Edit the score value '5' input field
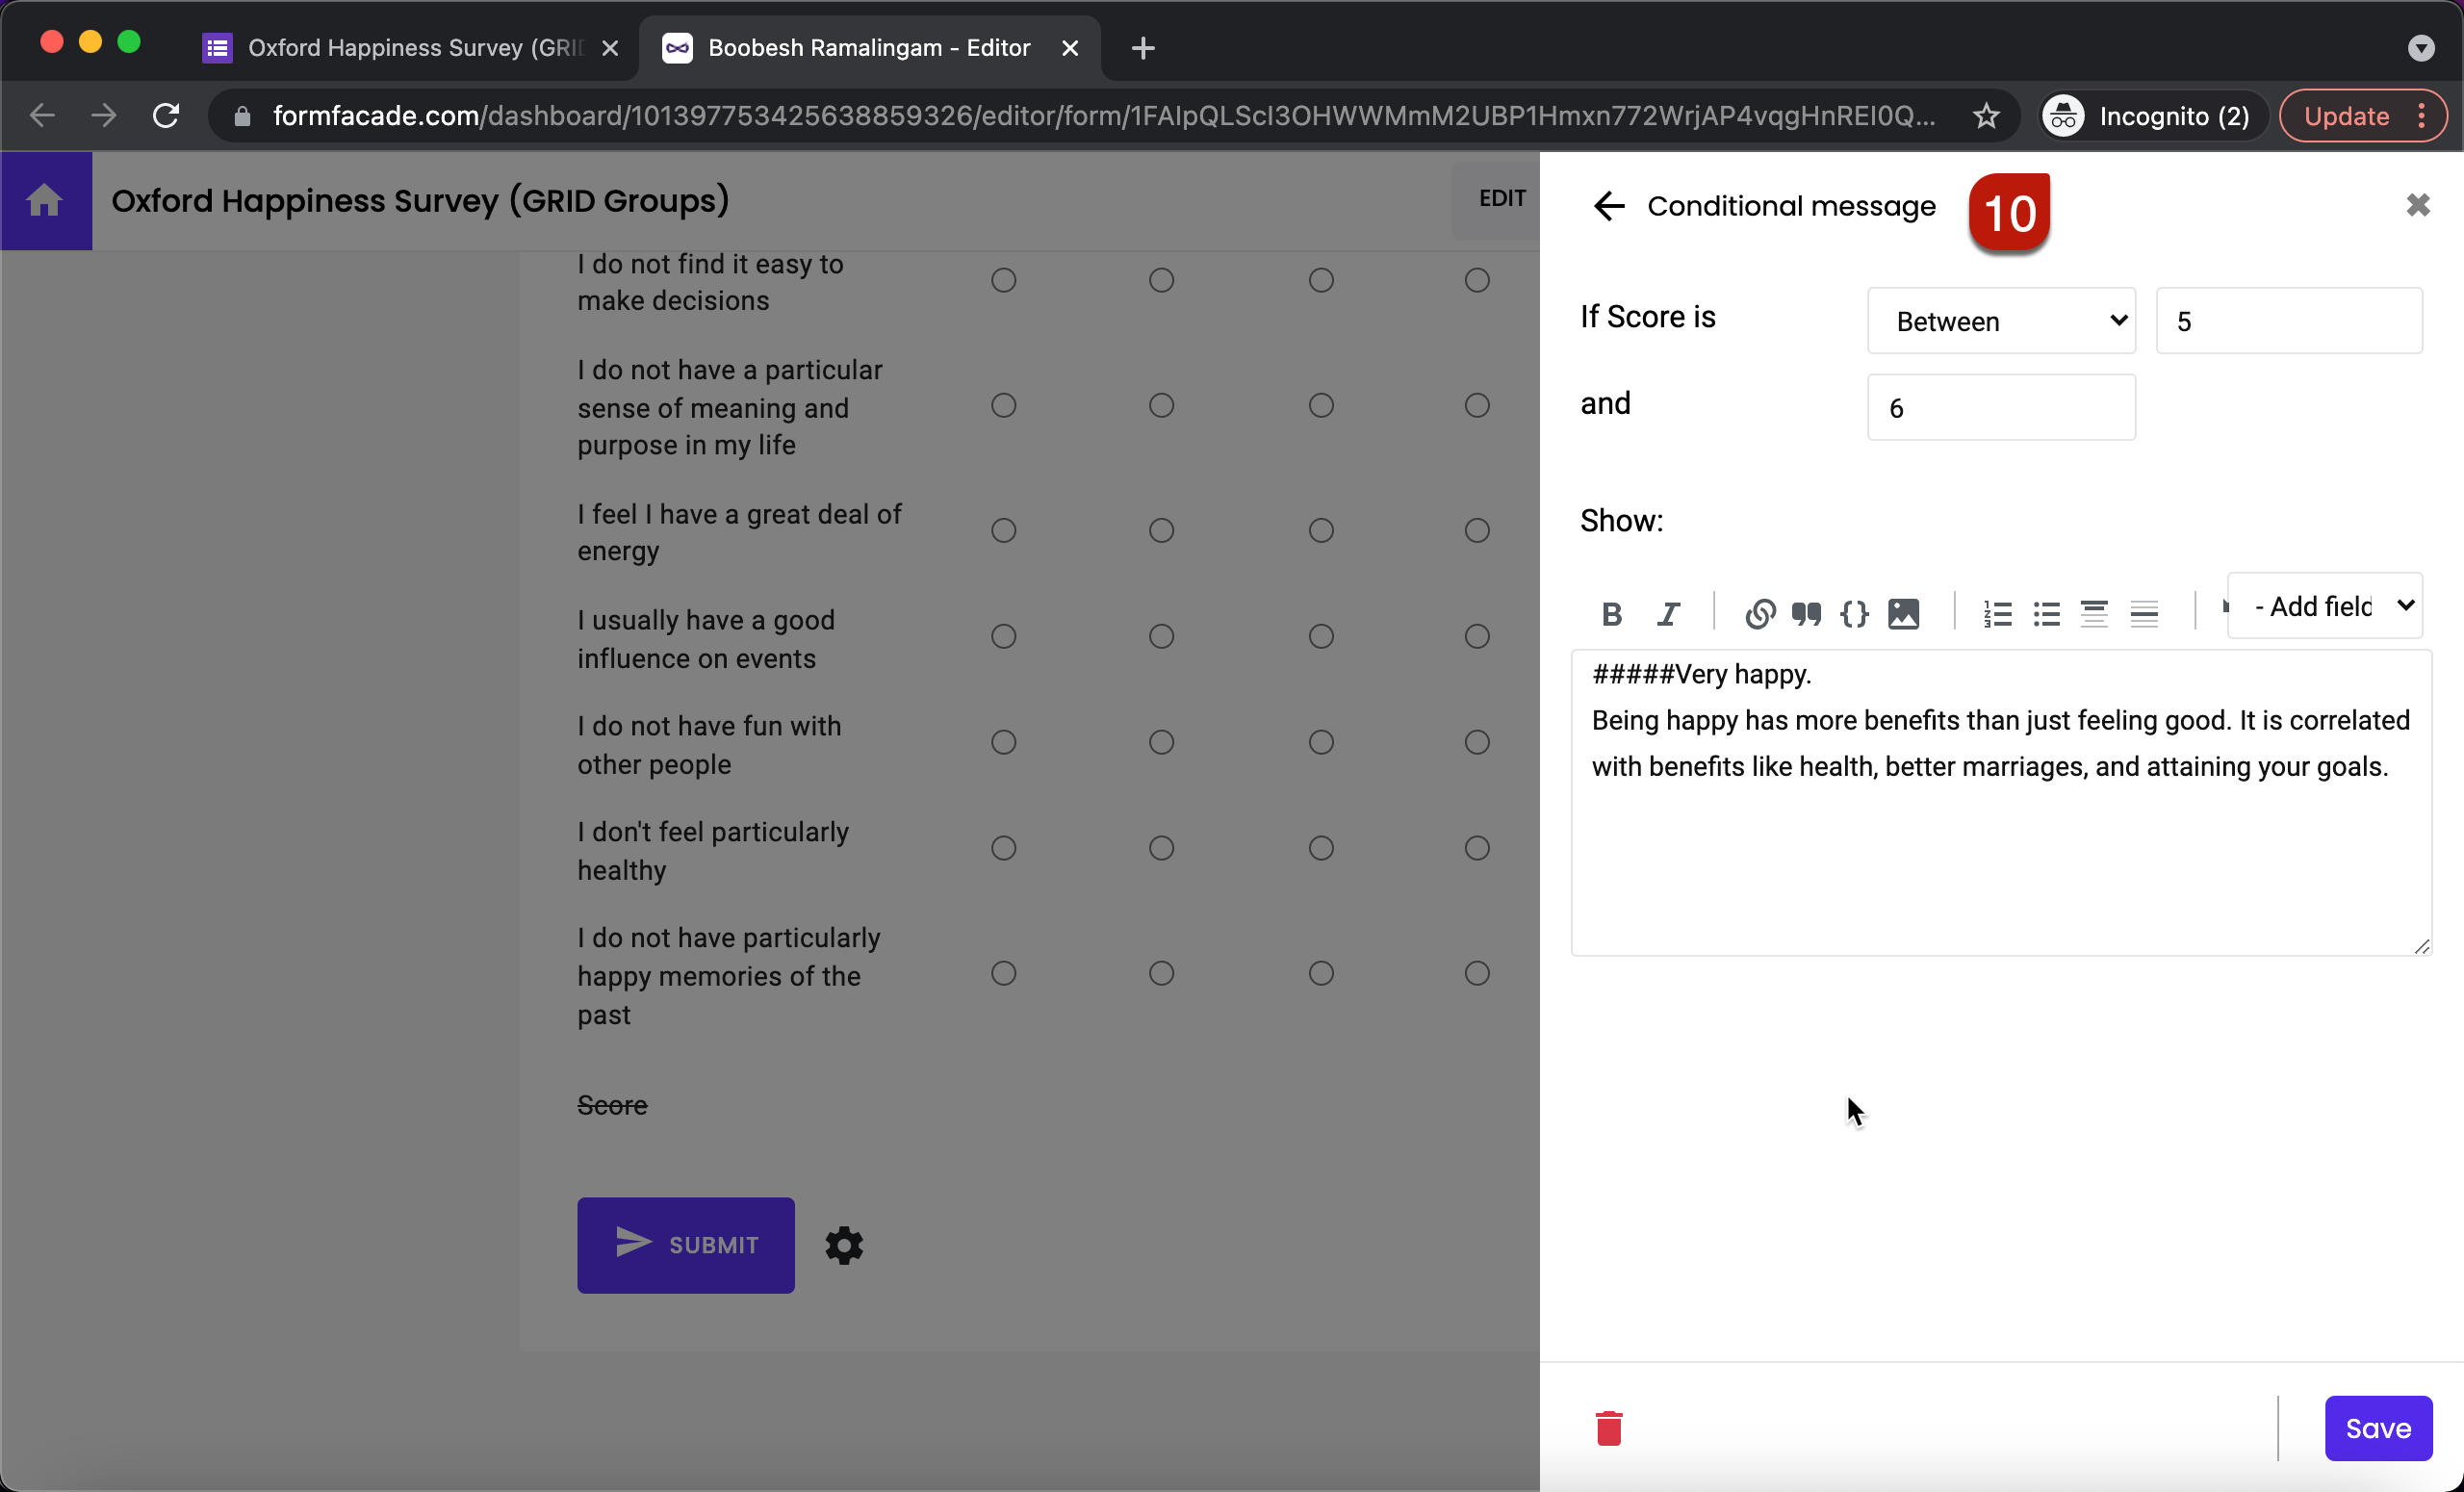 click(2288, 321)
